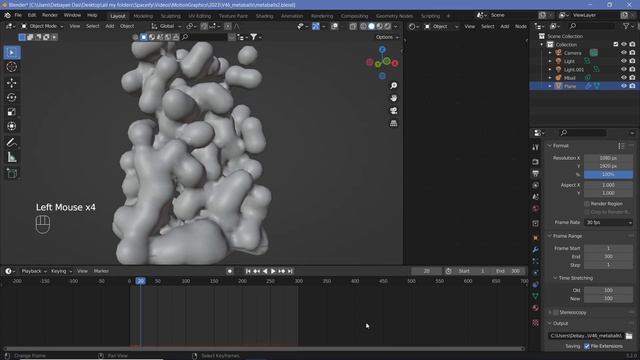Open the Physics properties tab
Screen dimensions: 640x360
[536, 273]
